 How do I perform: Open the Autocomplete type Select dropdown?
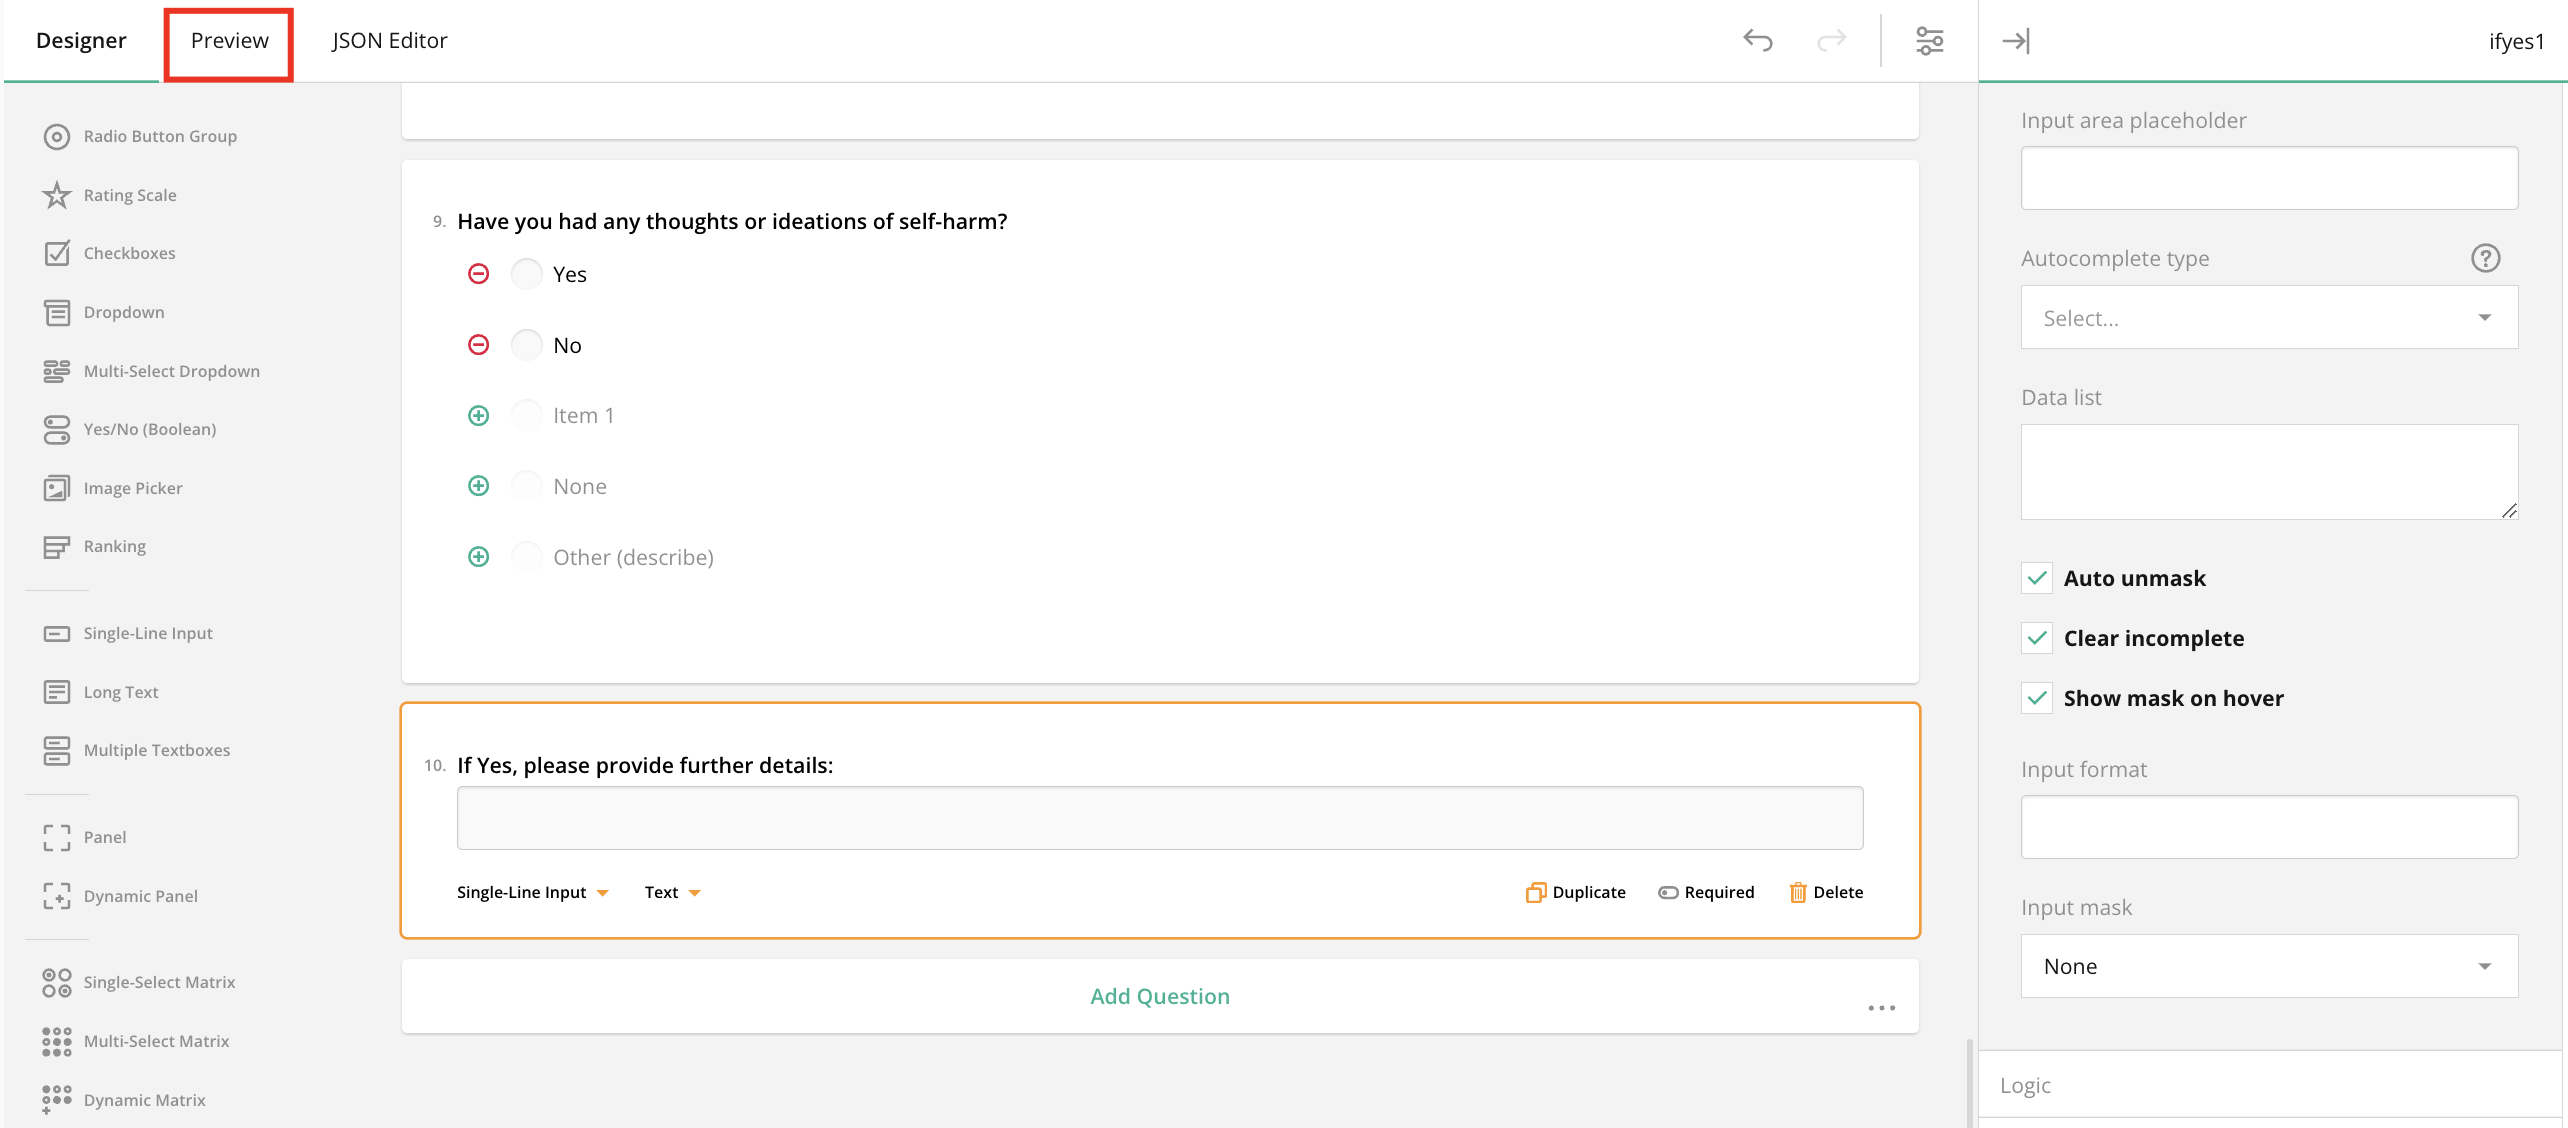tap(2268, 318)
